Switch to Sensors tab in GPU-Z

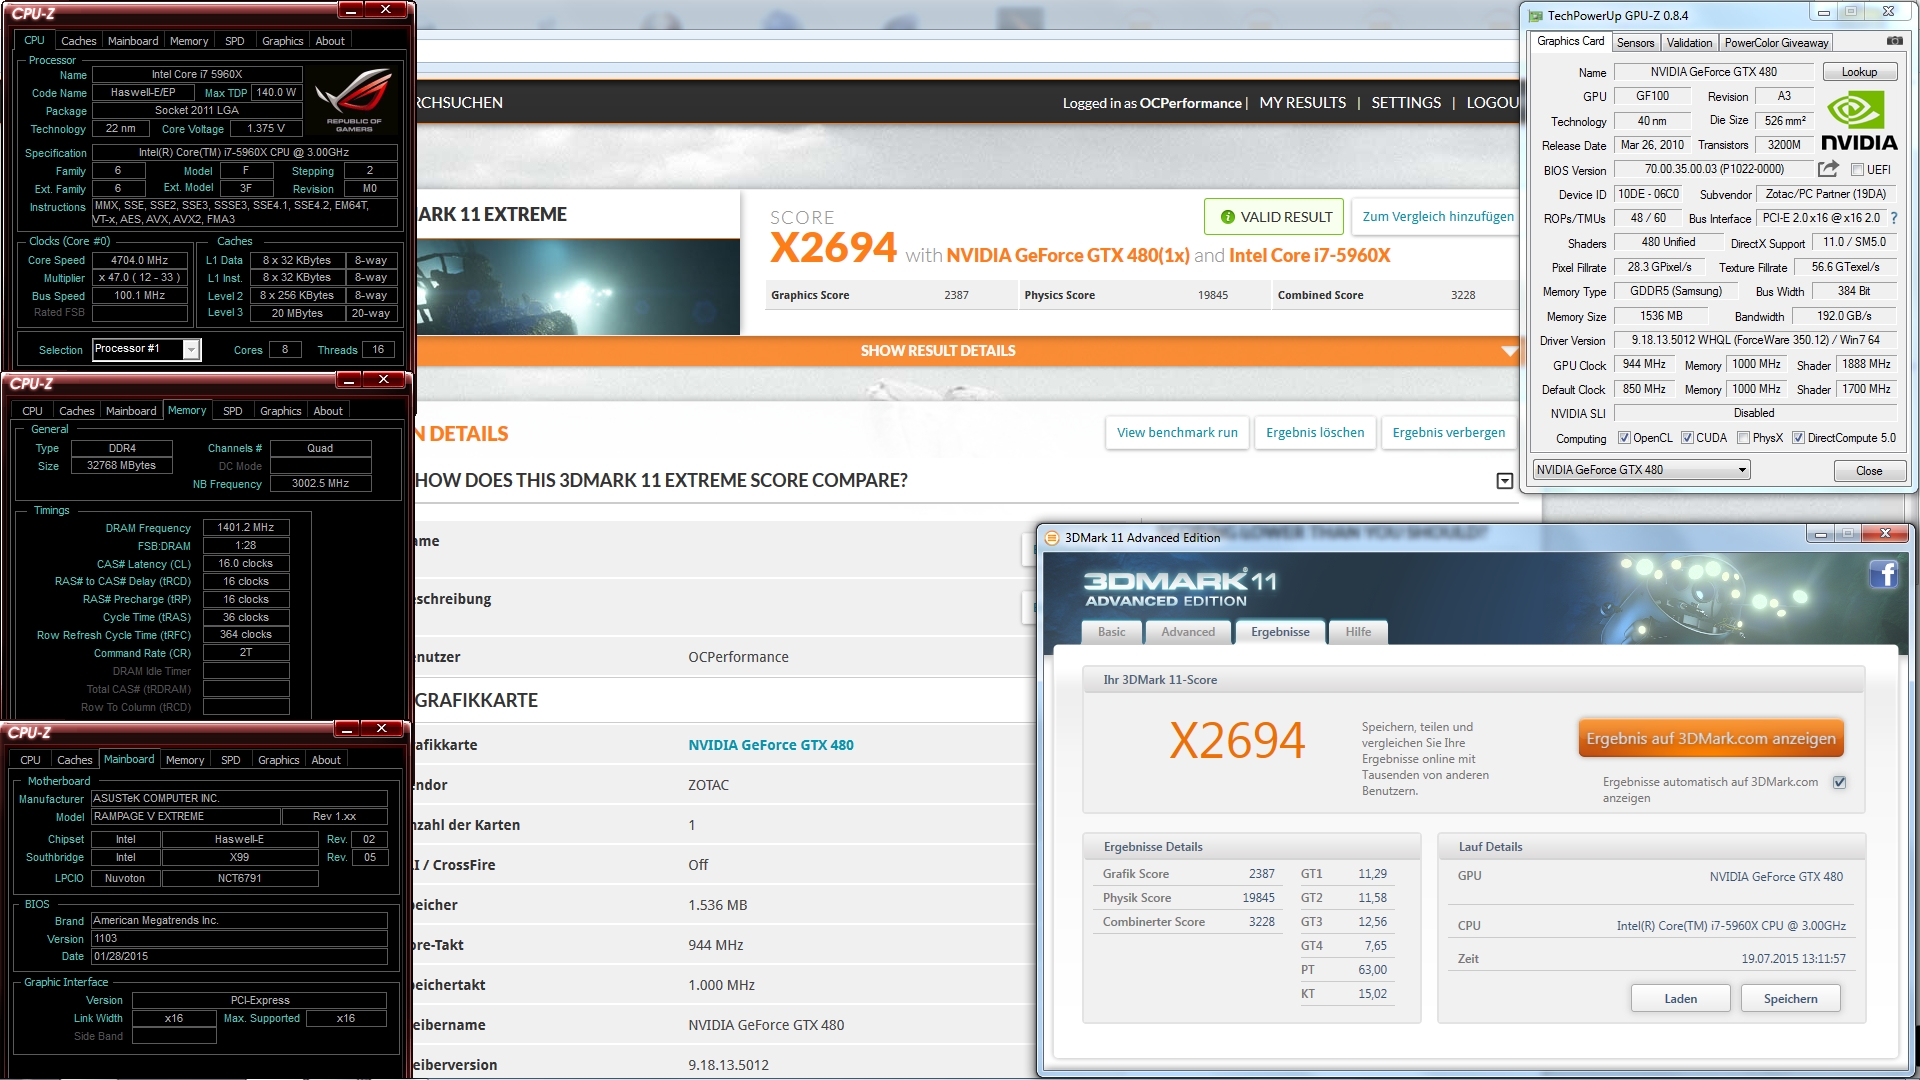1635,43
